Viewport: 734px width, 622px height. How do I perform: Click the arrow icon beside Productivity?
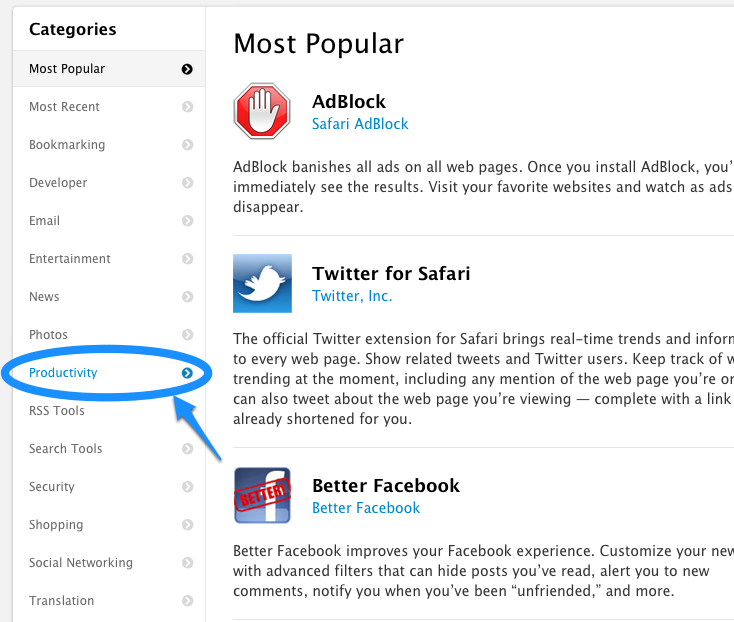[x=187, y=373]
